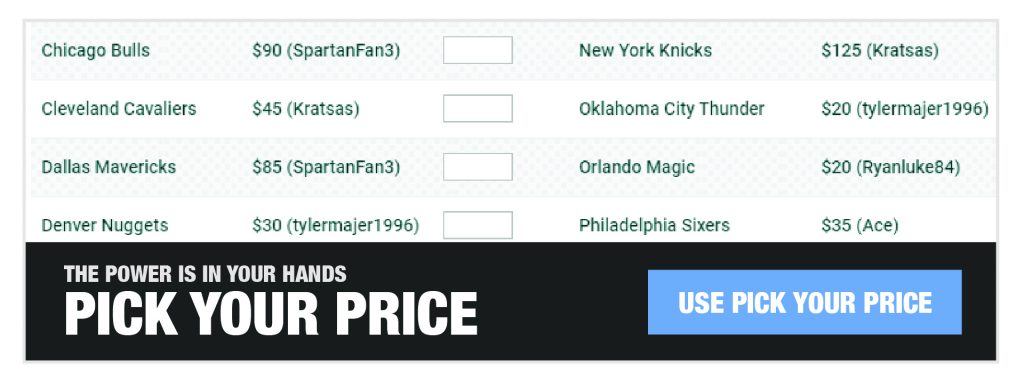Click the $125 (Kratsas) Knicks bid
The width and height of the screenshot is (1024, 372).
880,50
